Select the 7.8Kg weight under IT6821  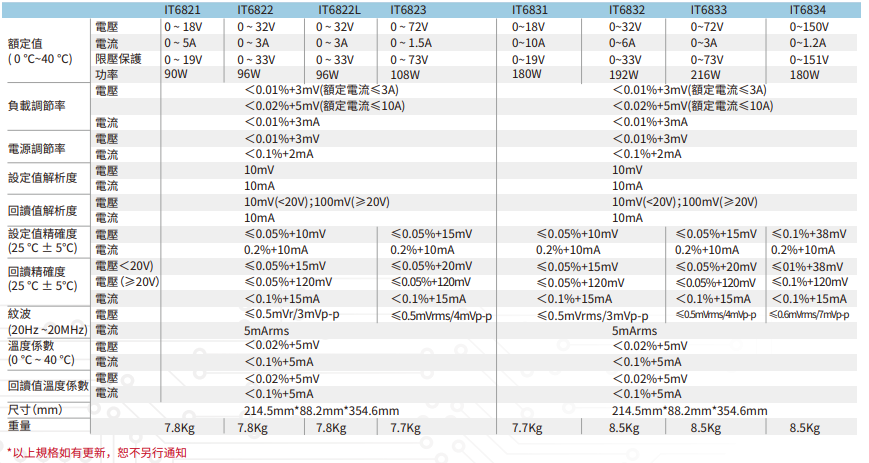(179, 428)
